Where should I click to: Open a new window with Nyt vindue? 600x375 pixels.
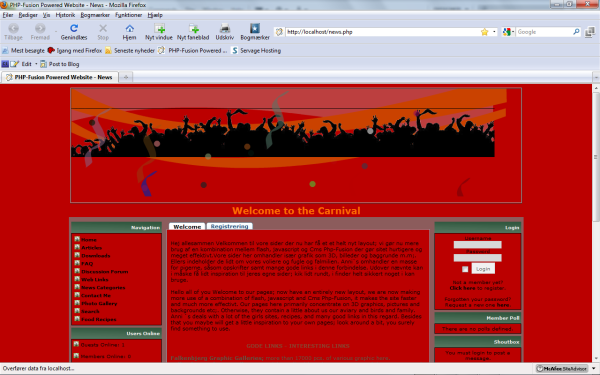point(159,28)
